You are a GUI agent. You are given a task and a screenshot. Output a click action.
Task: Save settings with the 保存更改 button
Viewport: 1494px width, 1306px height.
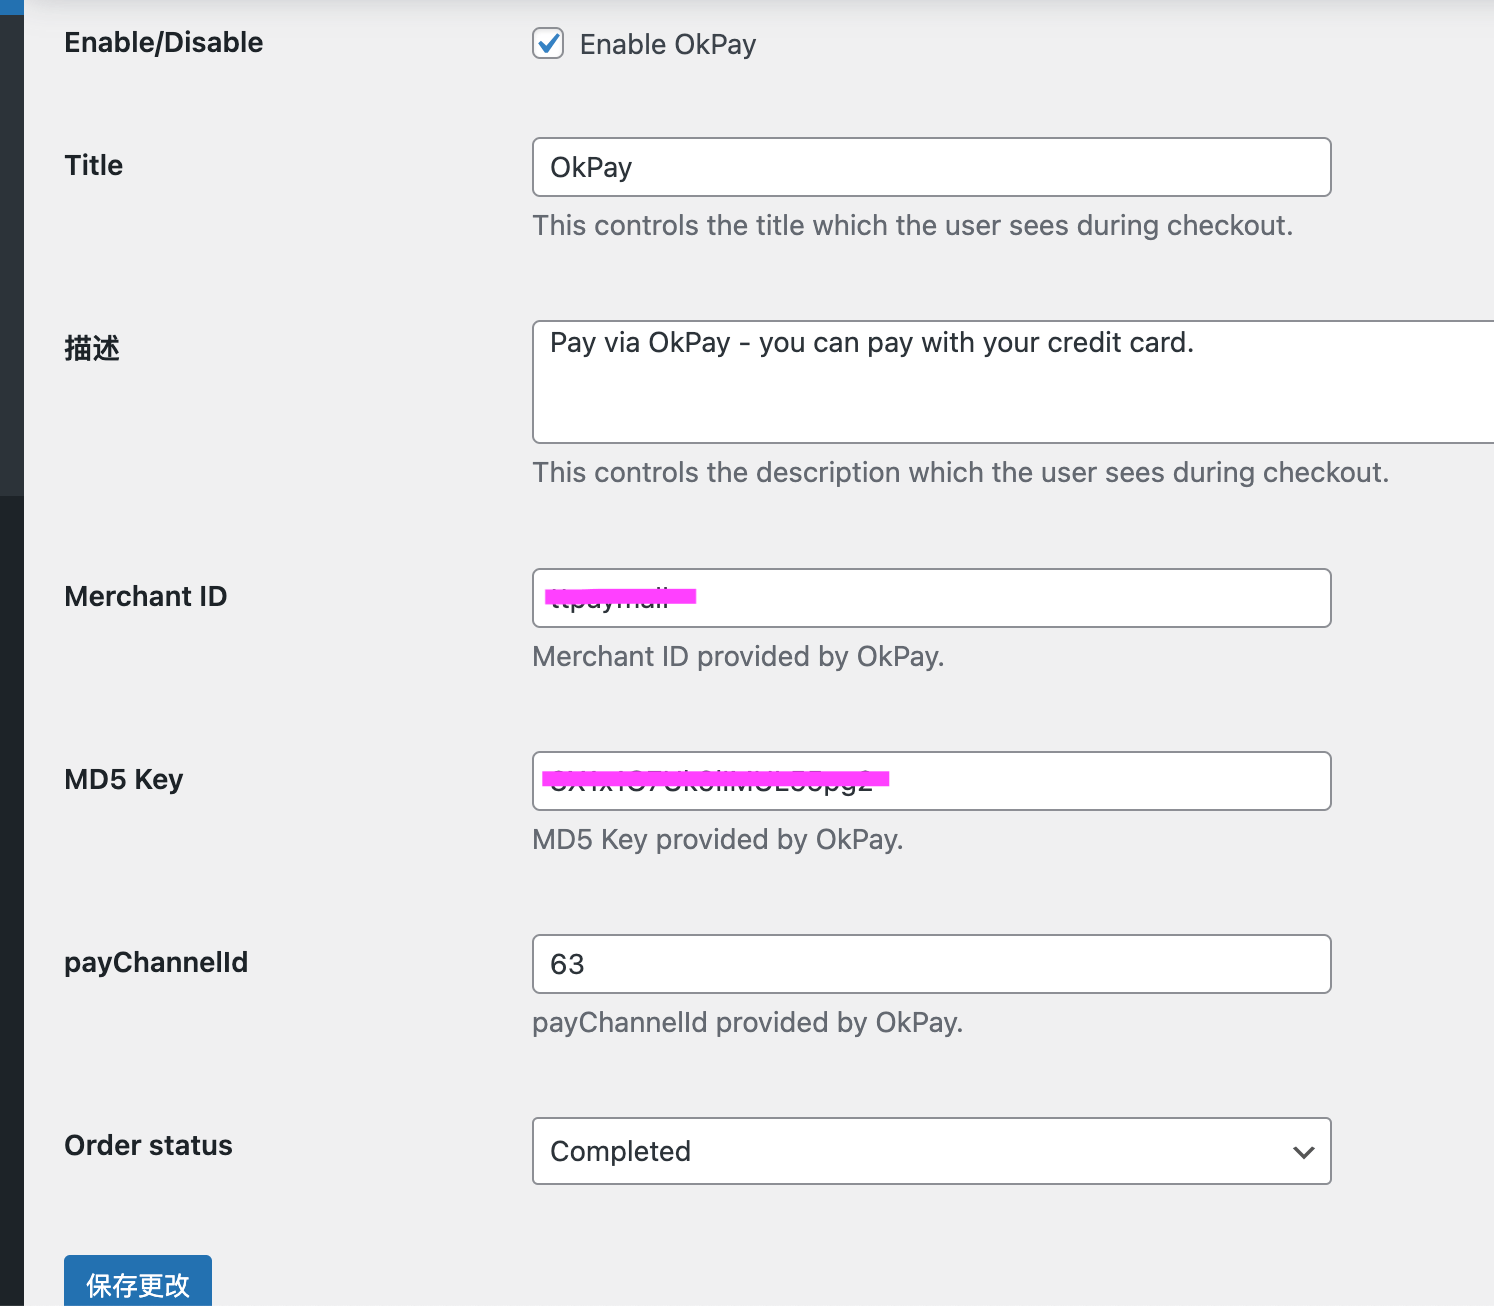click(x=138, y=1282)
